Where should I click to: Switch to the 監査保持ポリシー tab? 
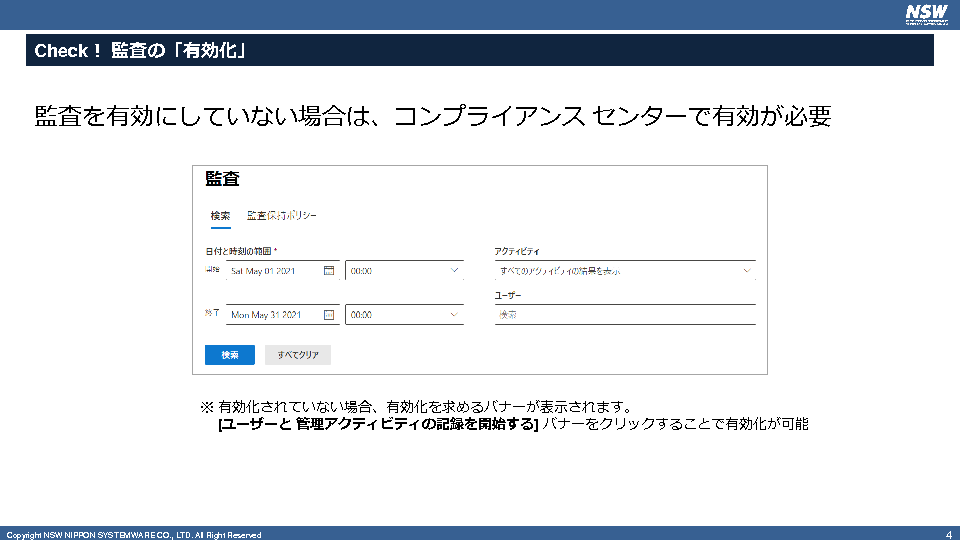[x=282, y=216]
